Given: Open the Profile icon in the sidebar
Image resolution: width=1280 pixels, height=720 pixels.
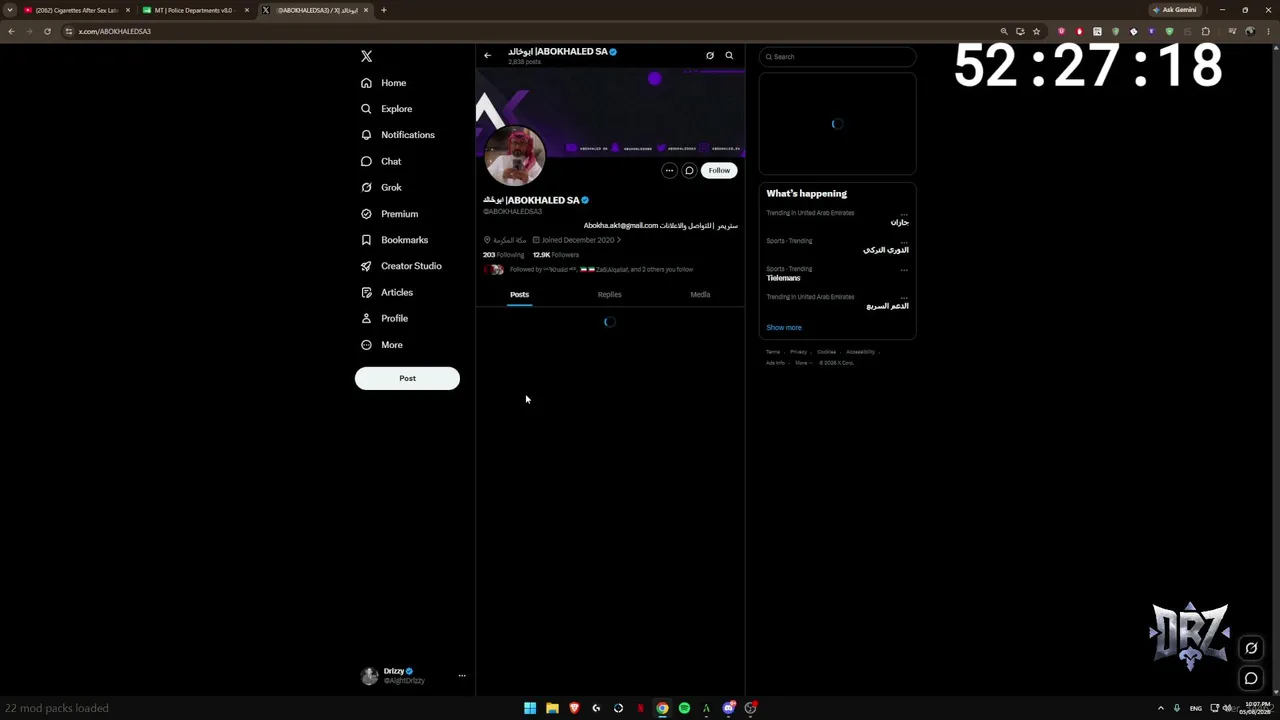Looking at the screenshot, I should (x=366, y=318).
